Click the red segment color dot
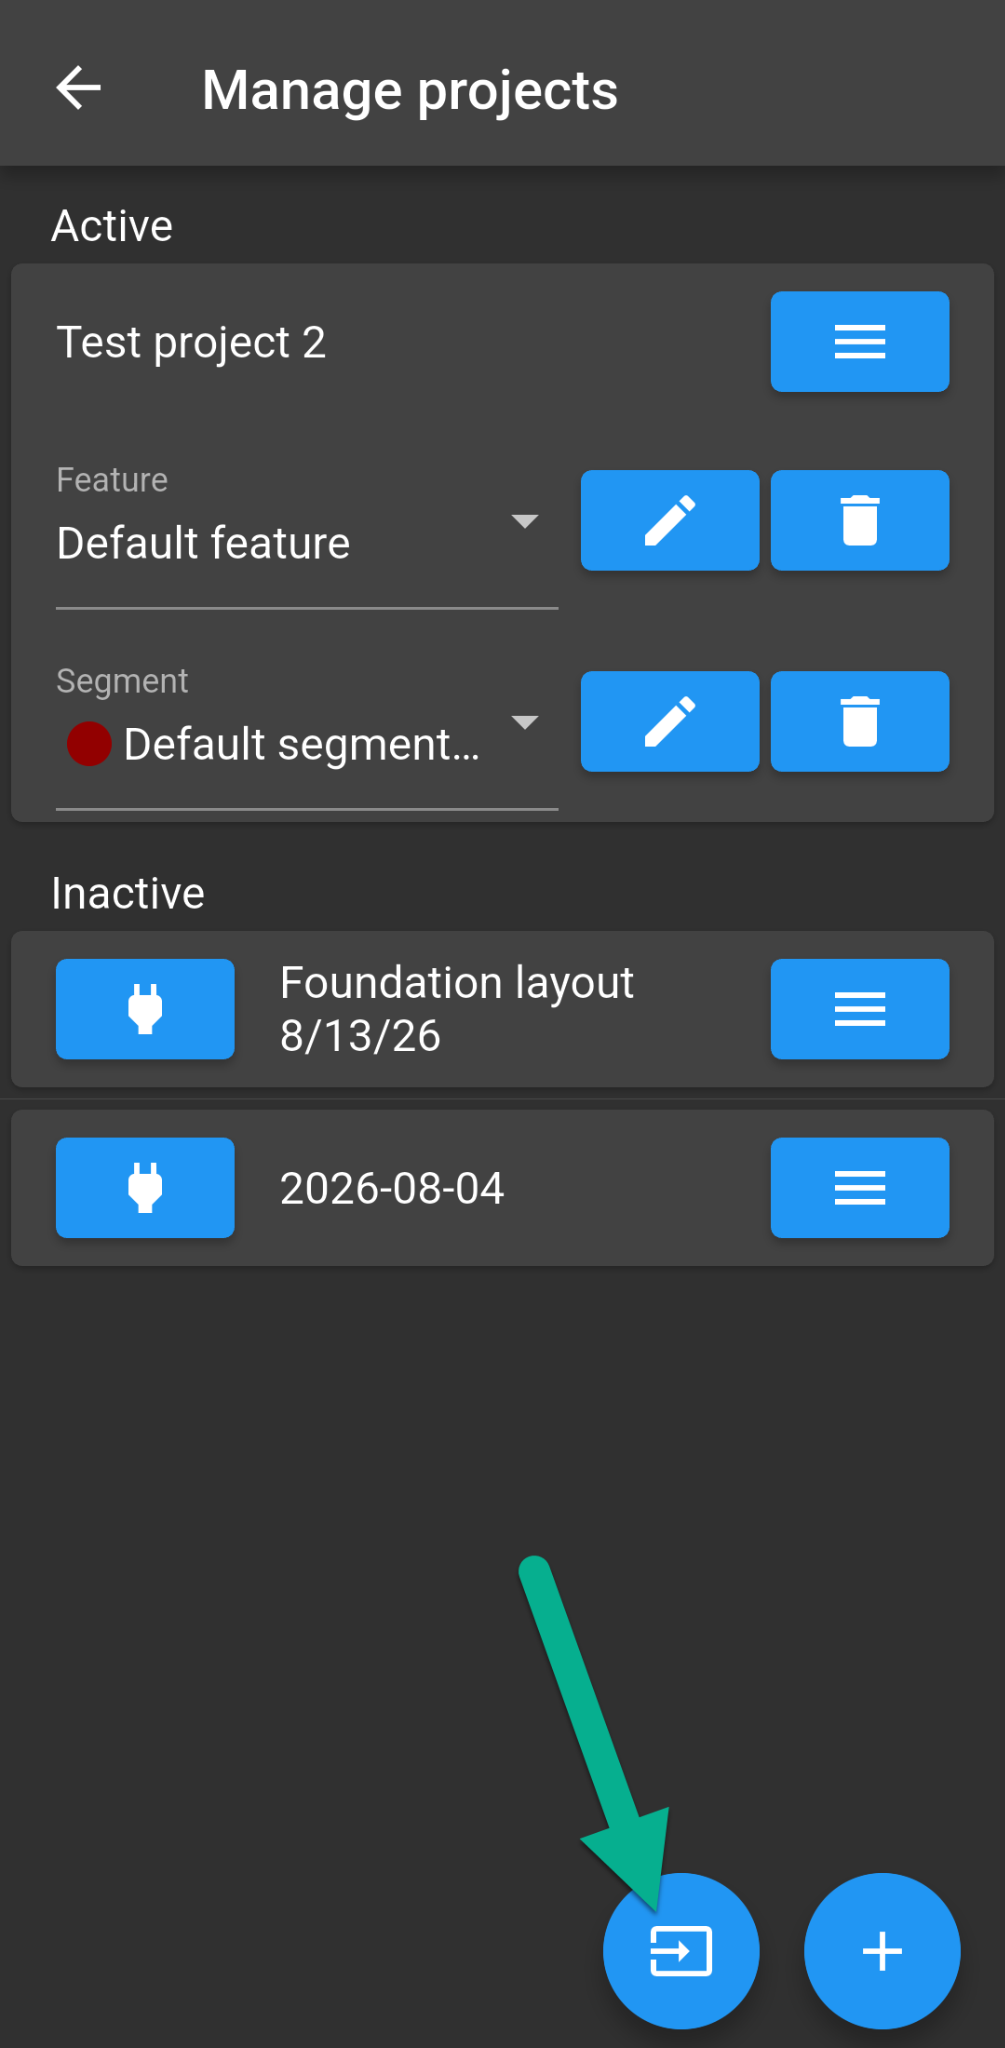 [89, 744]
